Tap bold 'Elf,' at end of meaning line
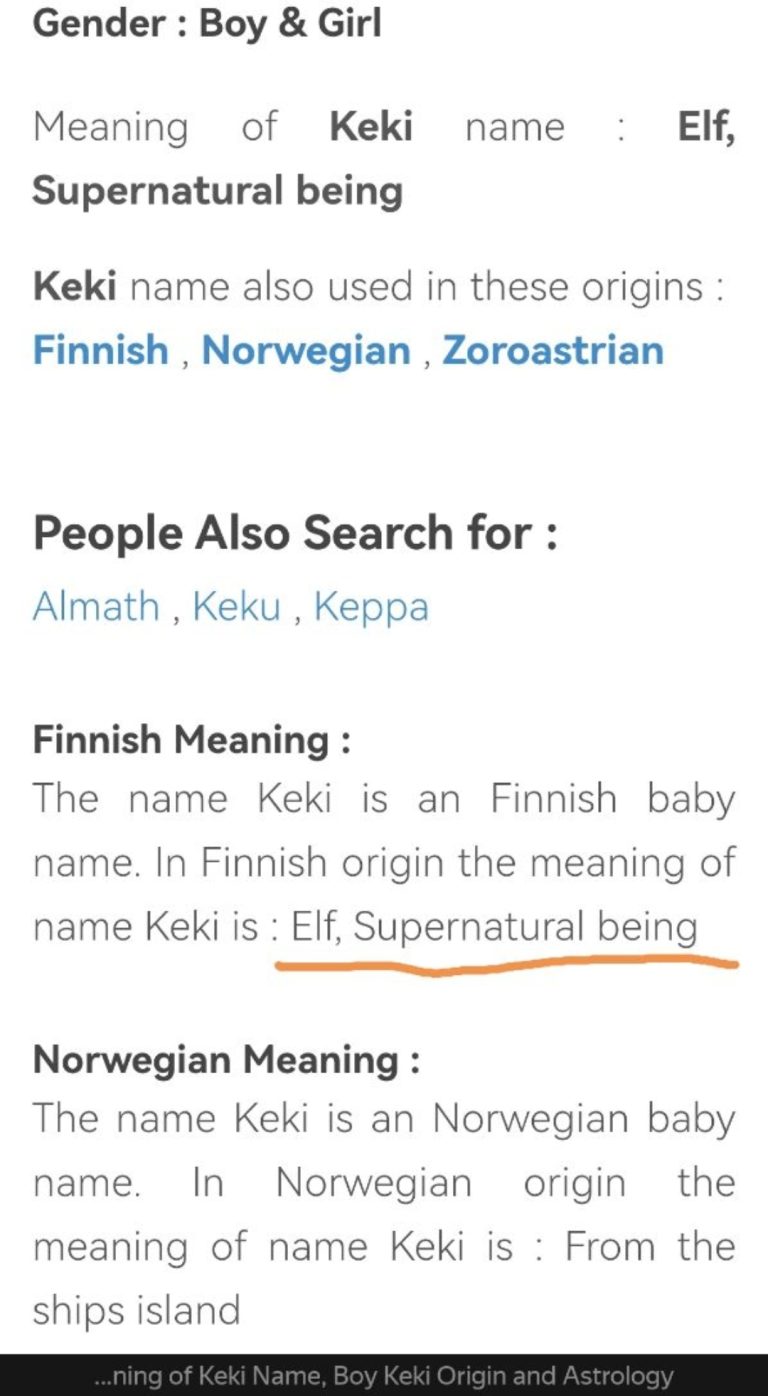This screenshot has width=768, height=1396. pyautogui.click(x=706, y=128)
